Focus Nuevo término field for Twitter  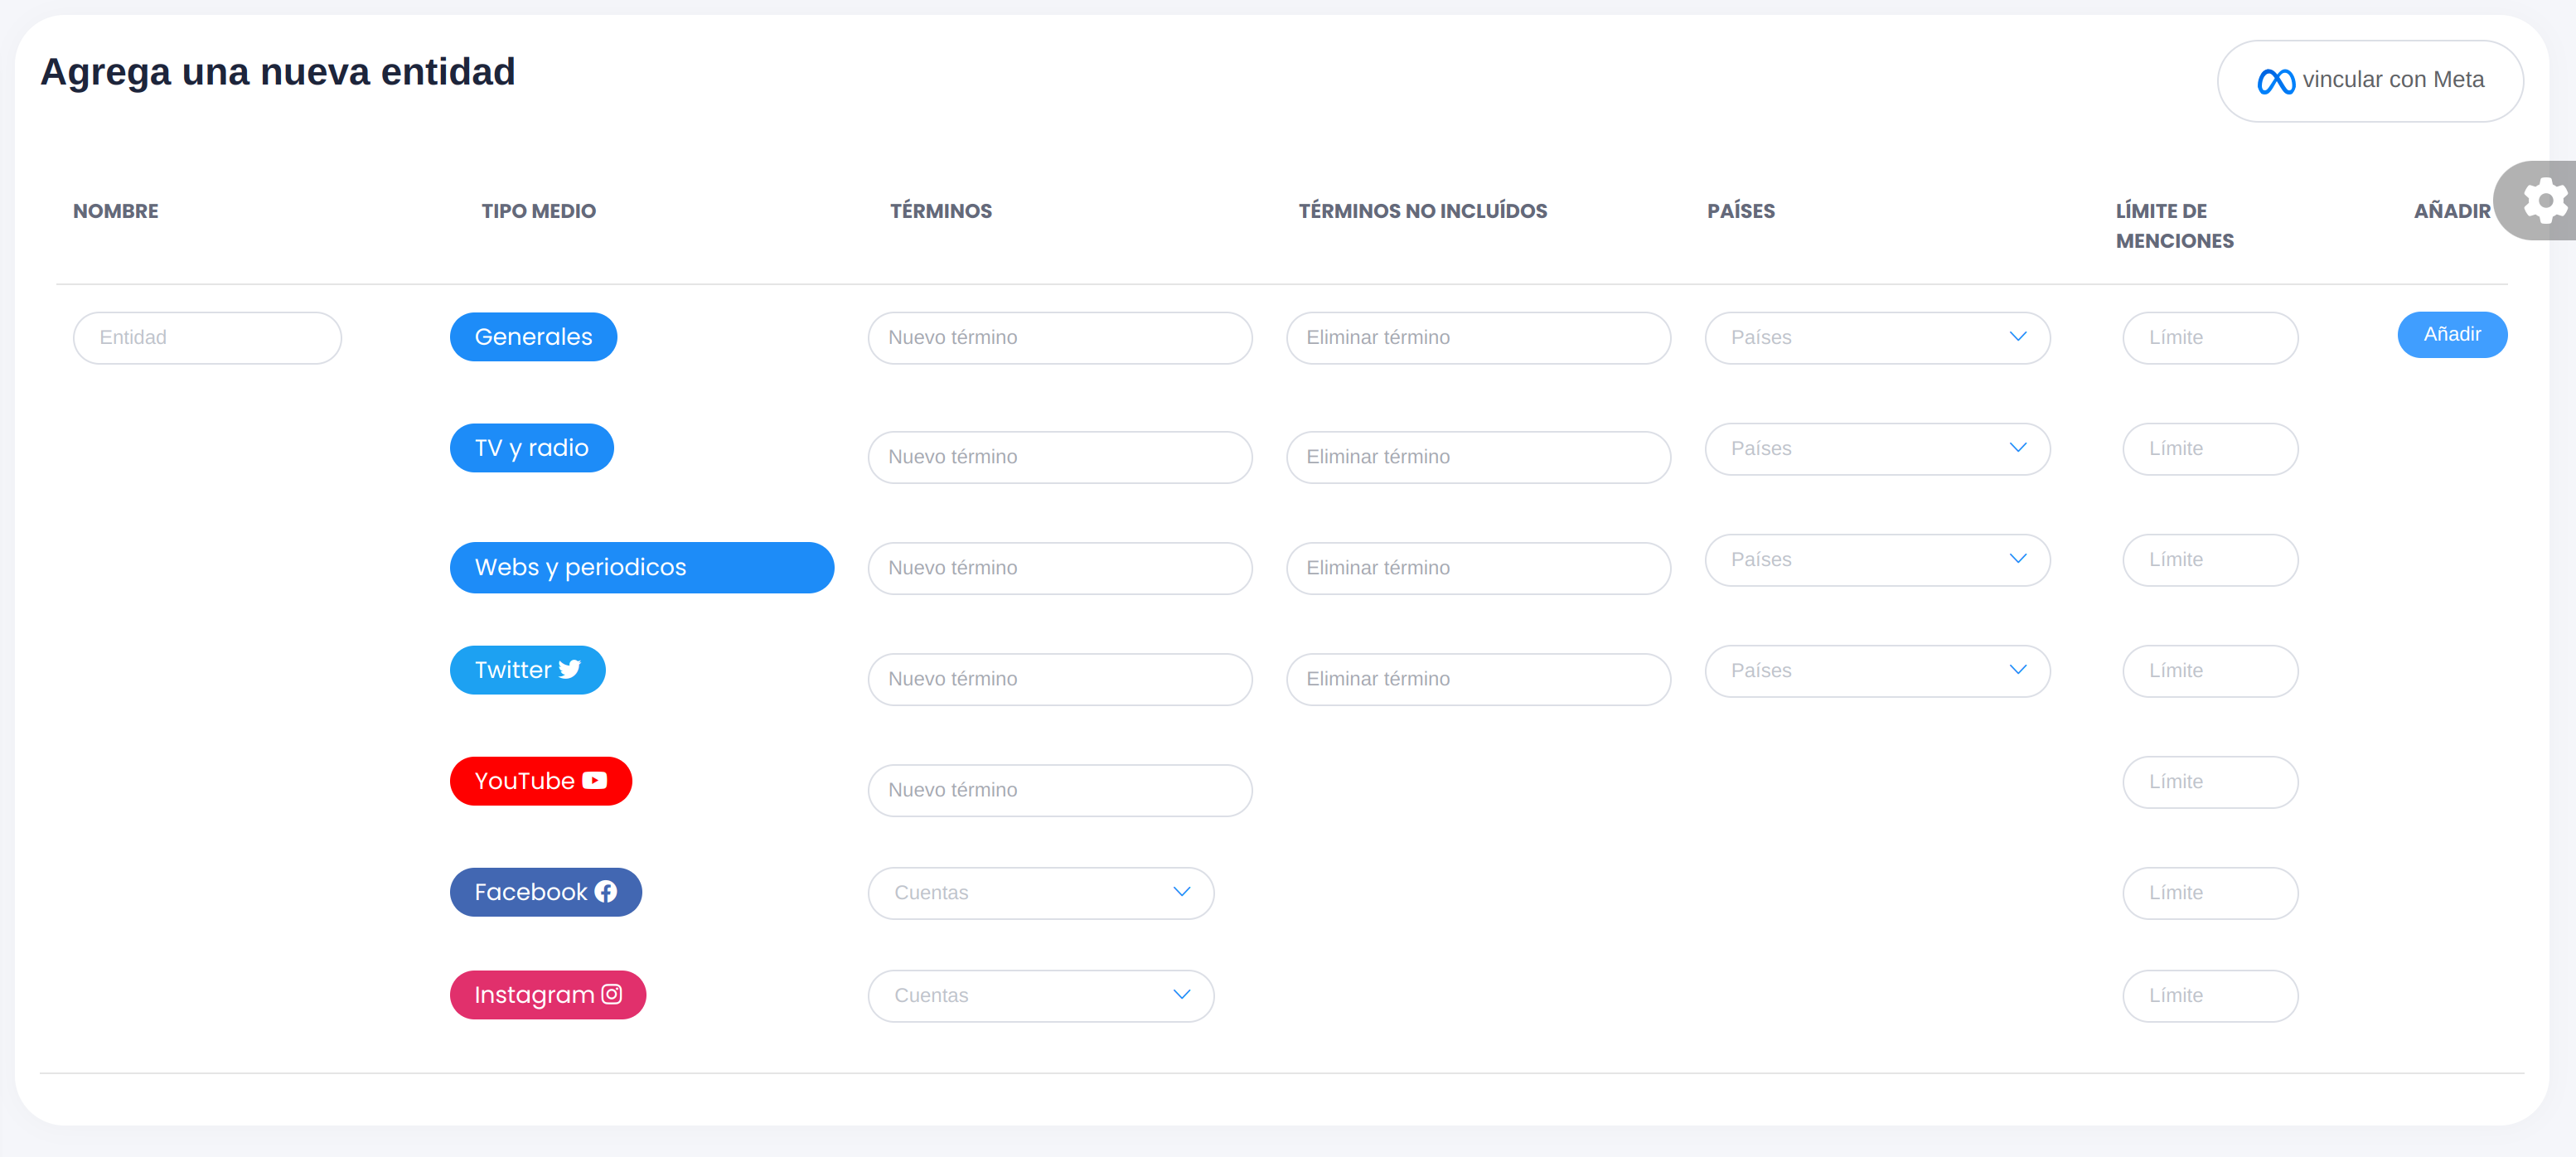[1059, 679]
